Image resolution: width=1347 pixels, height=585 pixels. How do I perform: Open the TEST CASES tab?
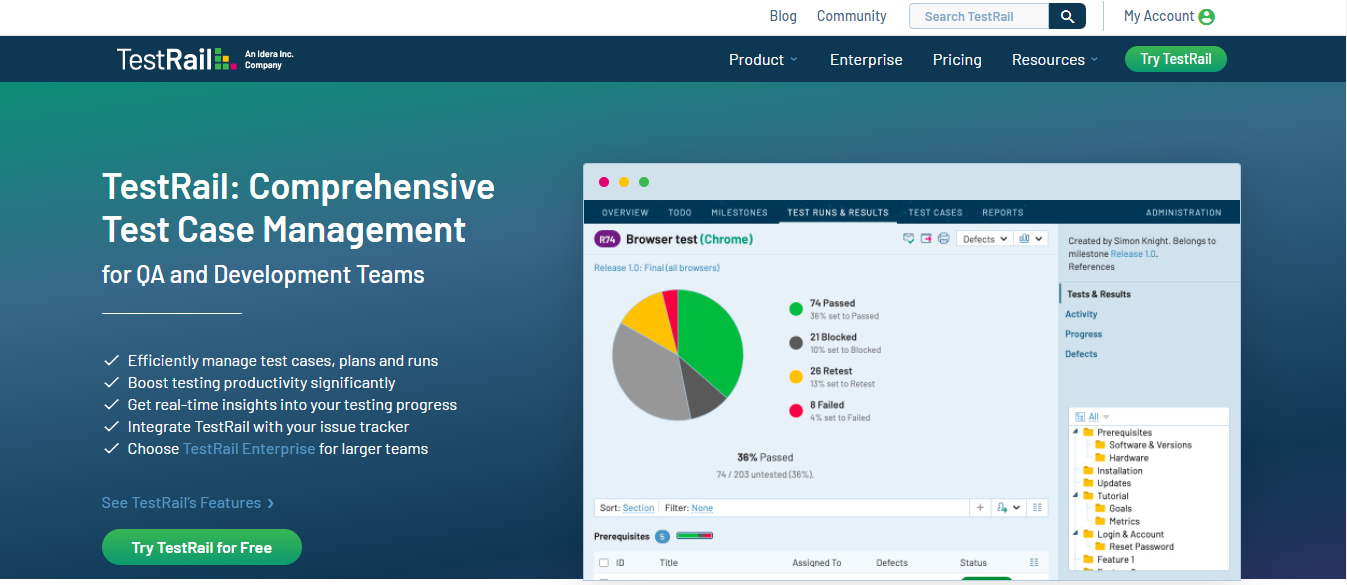pos(935,212)
